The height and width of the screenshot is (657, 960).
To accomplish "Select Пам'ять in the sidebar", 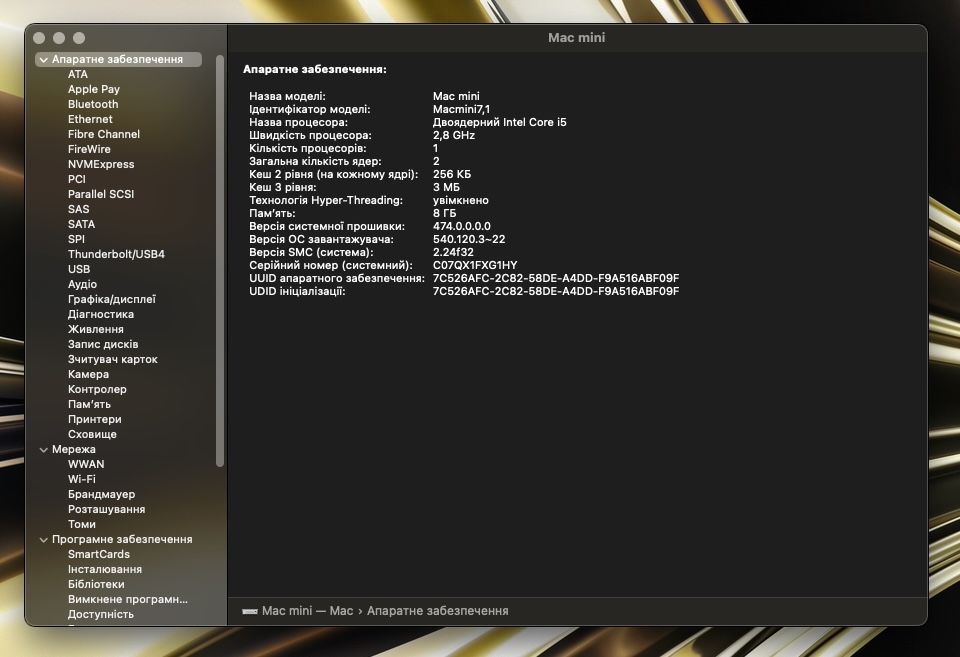I will [89, 404].
